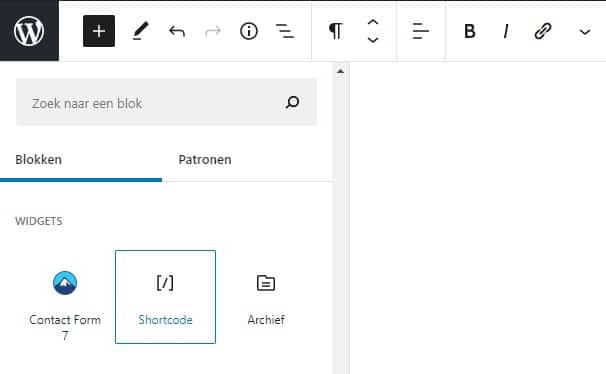Click the scrollbar up arrow
Screen dimensions: 606x374
coord(340,71)
